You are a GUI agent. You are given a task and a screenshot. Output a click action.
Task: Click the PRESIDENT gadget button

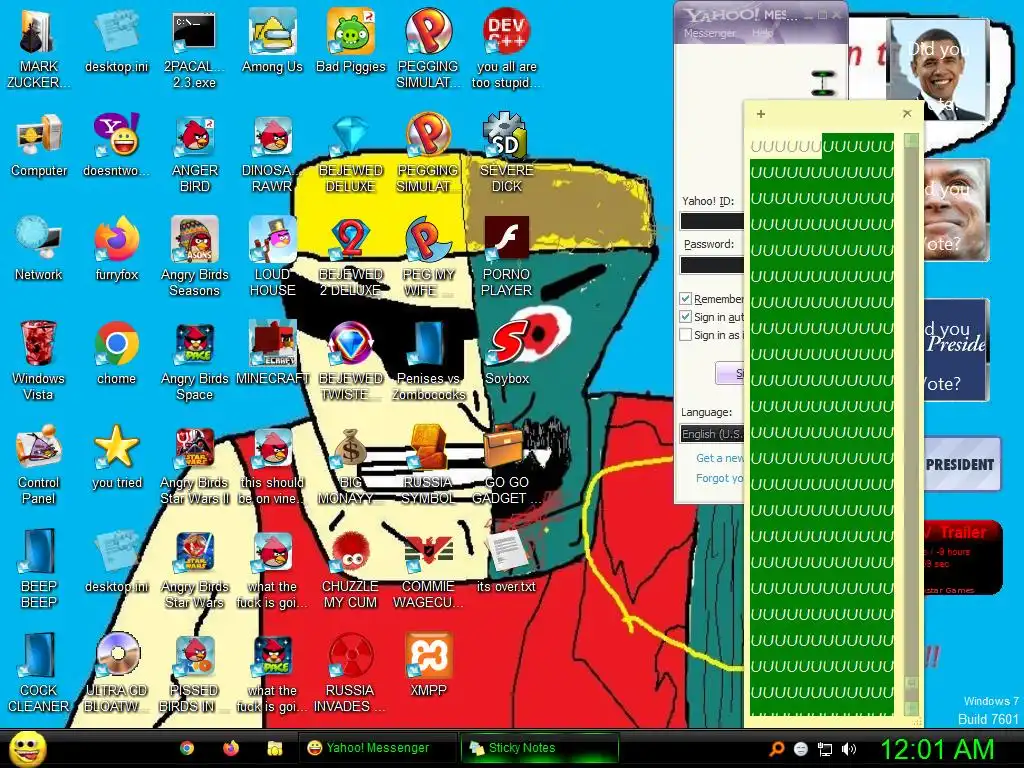962,464
